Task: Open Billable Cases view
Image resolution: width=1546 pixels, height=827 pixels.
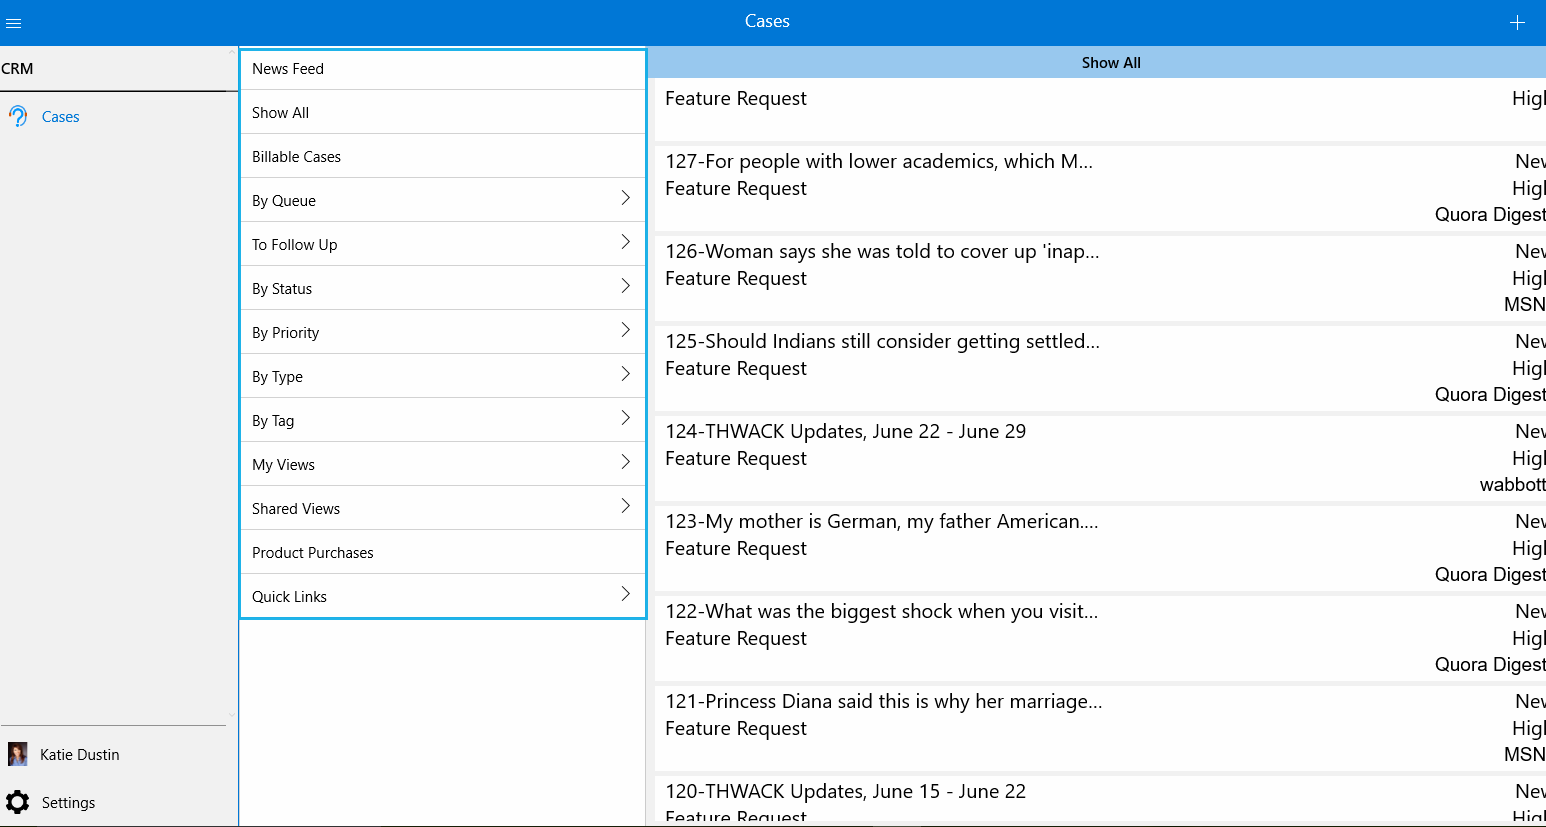Action: 297,157
